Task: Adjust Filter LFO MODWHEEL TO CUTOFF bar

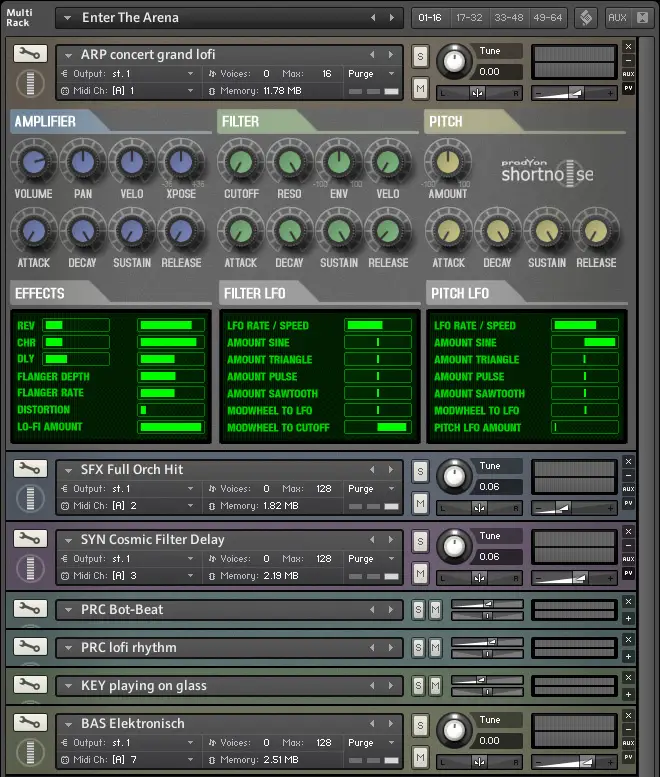Action: click(x=378, y=427)
